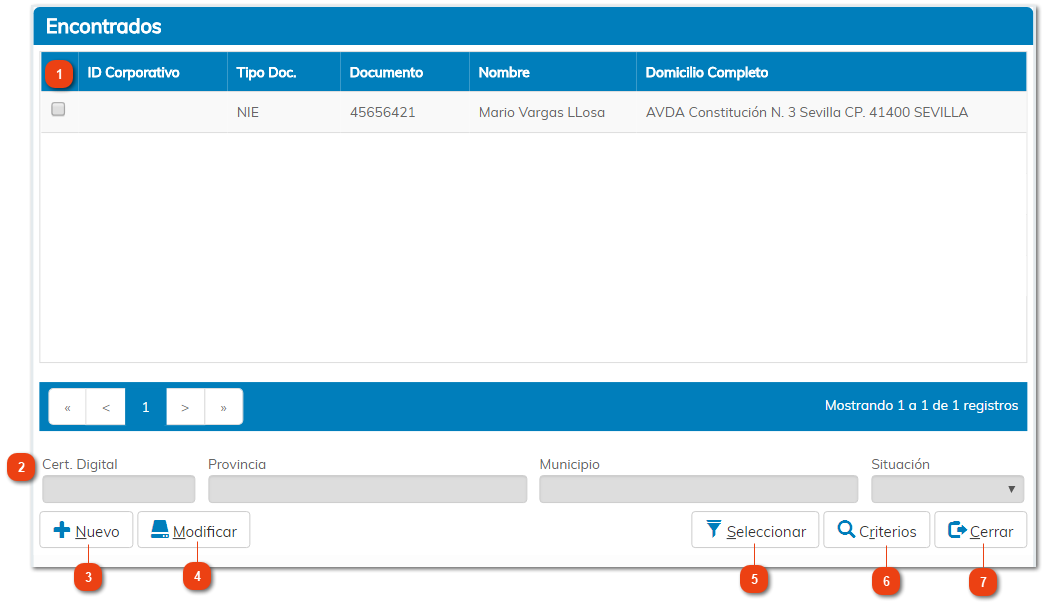
Task: Focus the Provincia text field
Action: coord(367,489)
